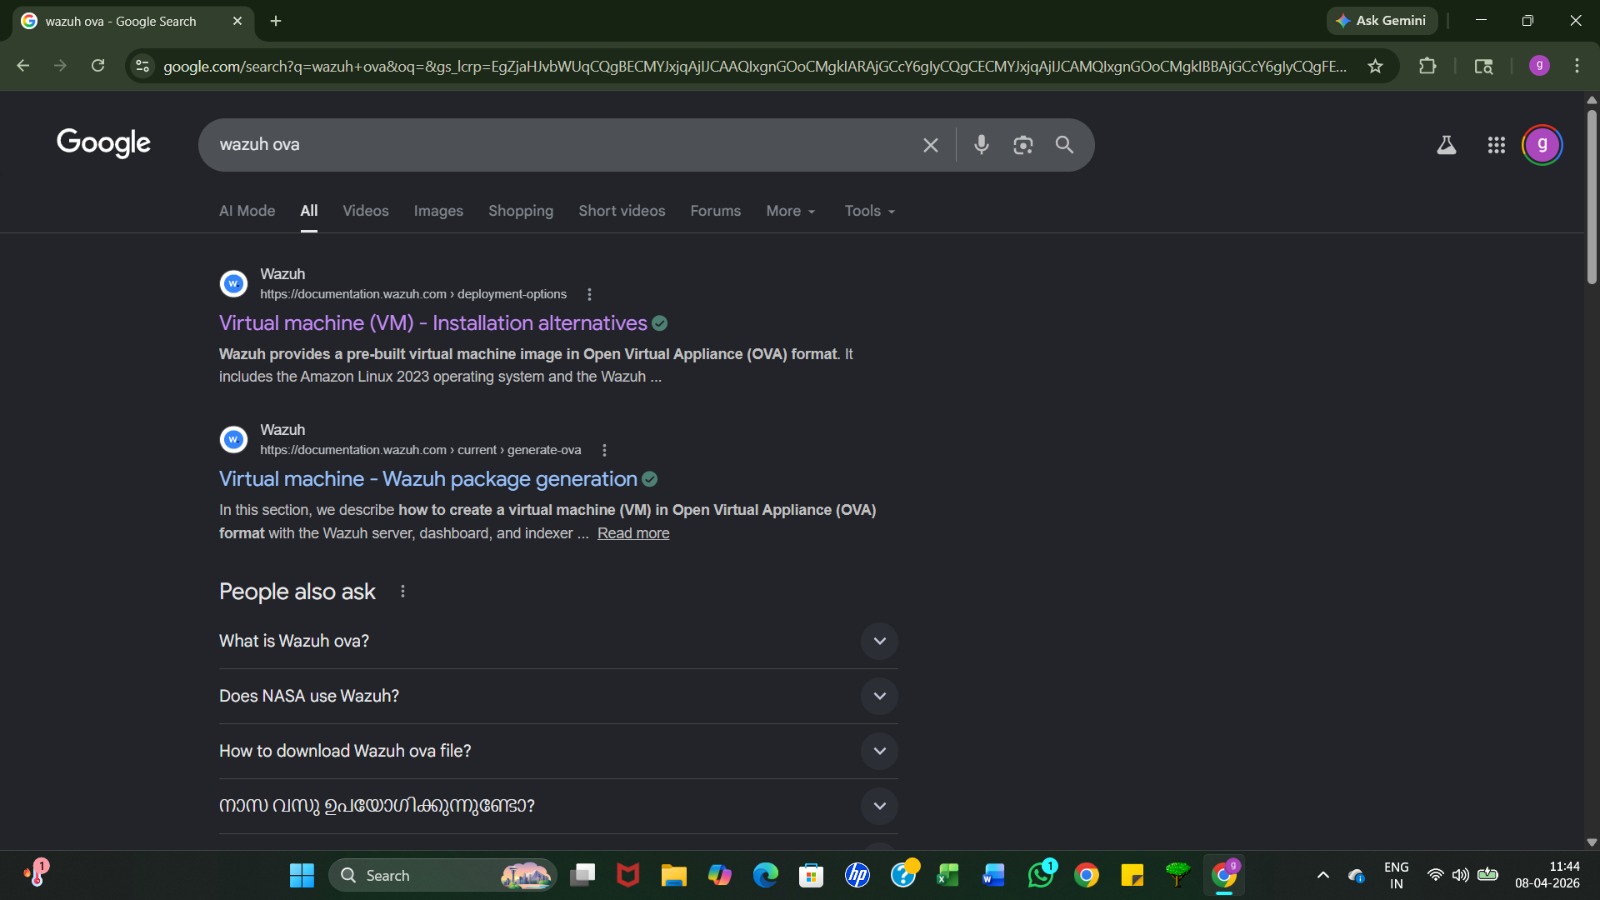Open options for deployment-options result
Viewport: 1600px width, 900px height.
[589, 294]
